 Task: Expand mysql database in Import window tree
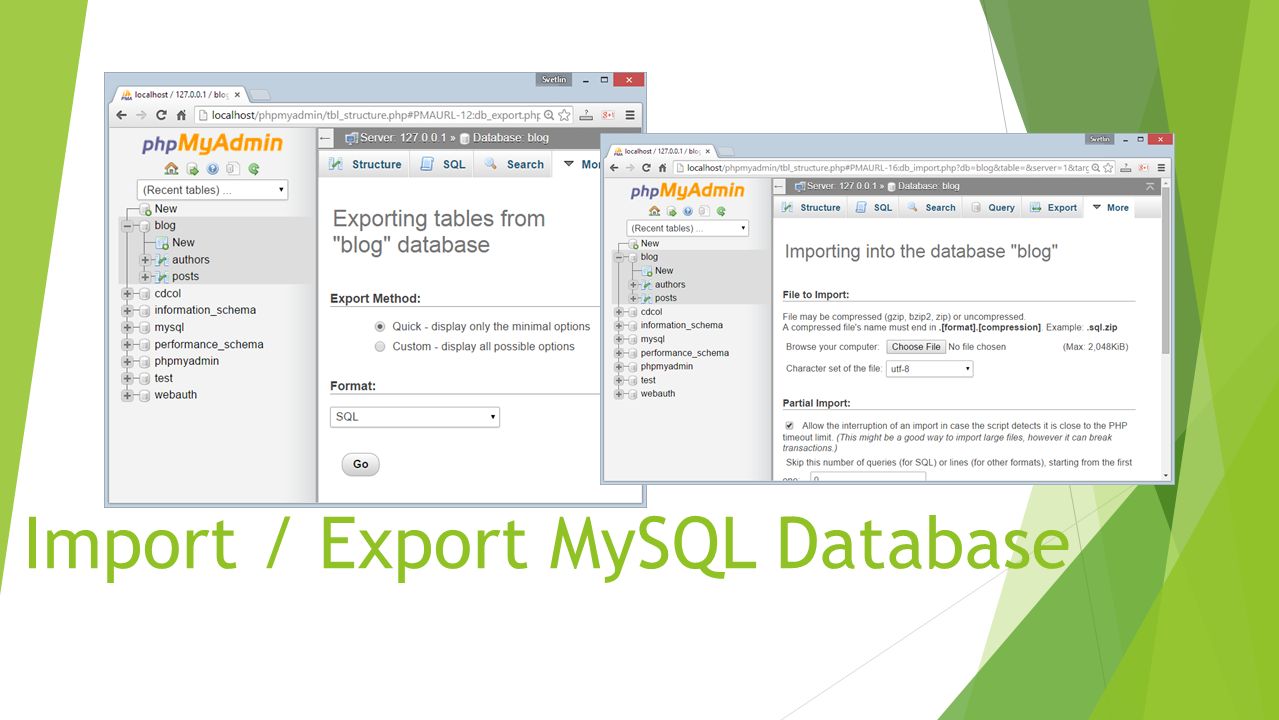point(619,339)
